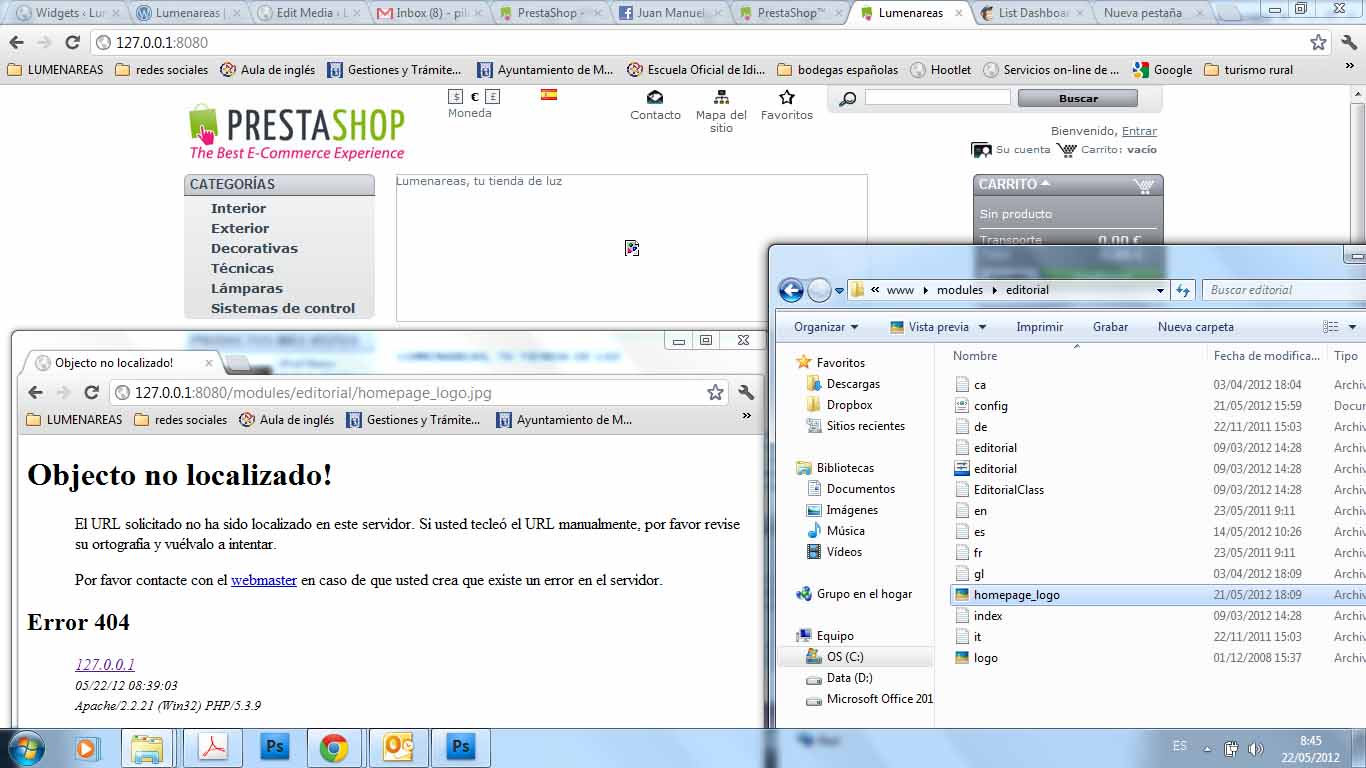Show hidden bookmarks in the 404 window
The image size is (1366, 768).
tap(746, 416)
